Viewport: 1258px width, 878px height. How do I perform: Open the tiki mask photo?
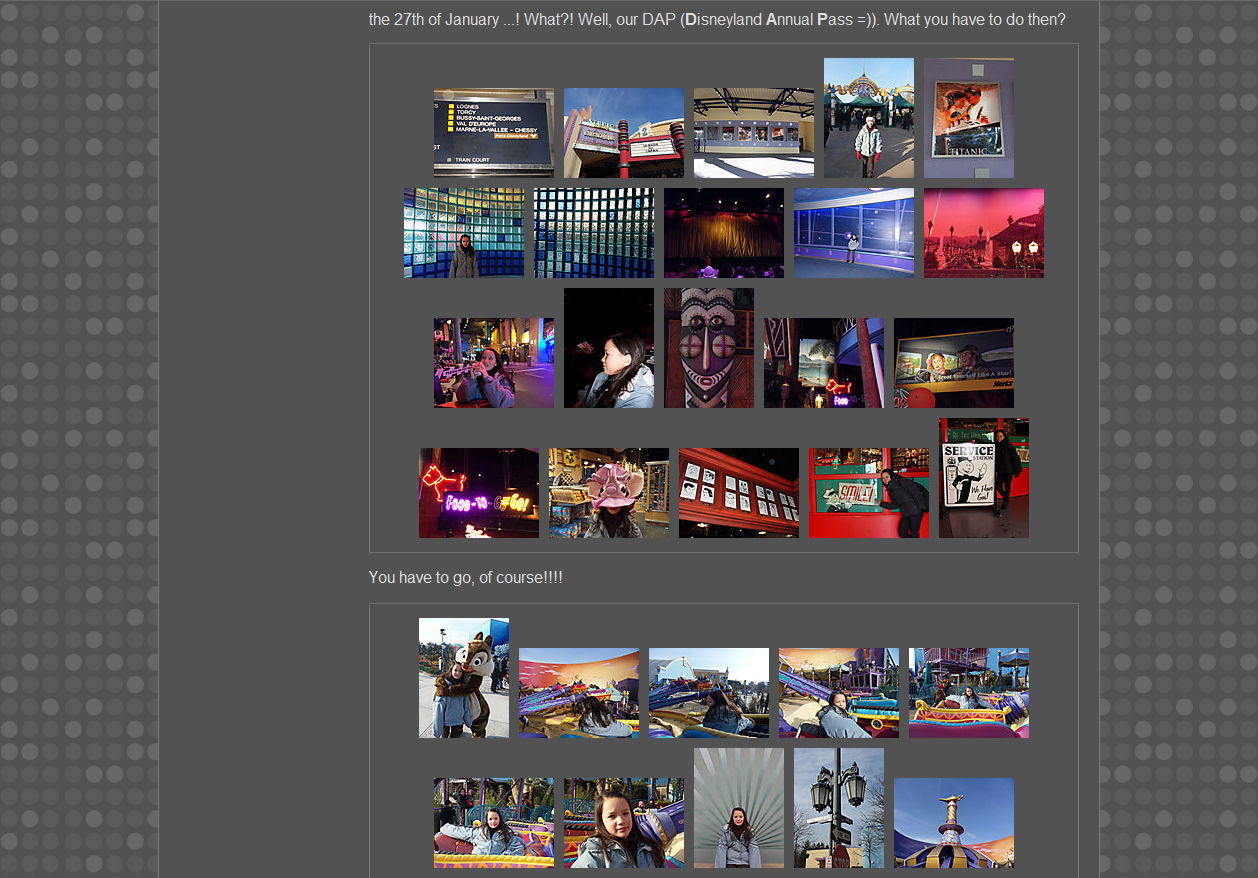coord(708,348)
